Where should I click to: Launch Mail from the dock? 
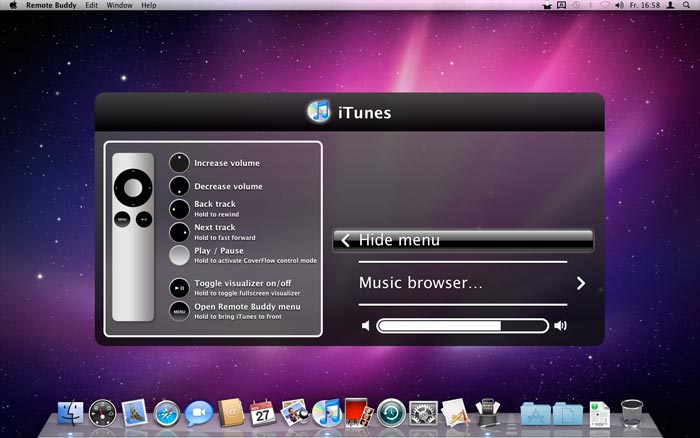[x=134, y=413]
